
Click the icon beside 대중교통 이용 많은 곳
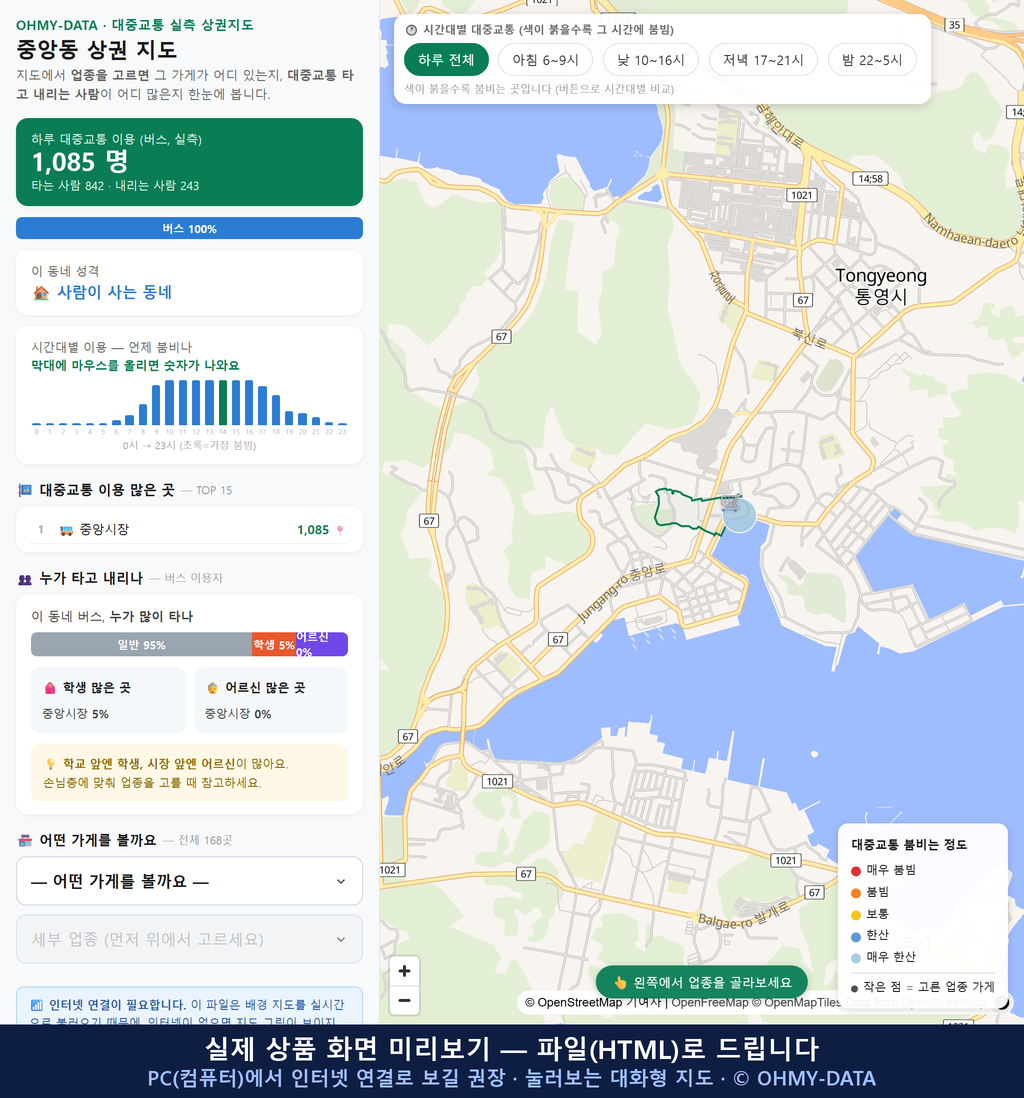point(25,490)
